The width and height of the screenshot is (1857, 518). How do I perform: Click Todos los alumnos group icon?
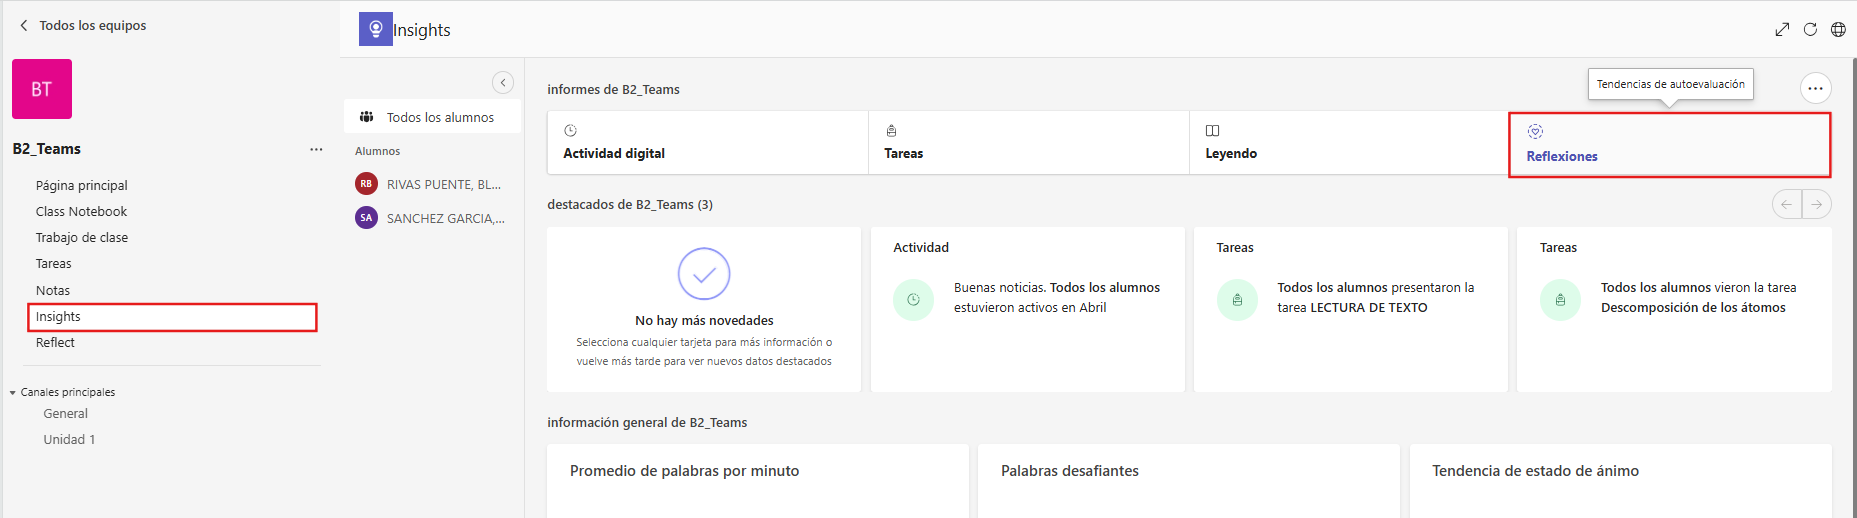367,117
